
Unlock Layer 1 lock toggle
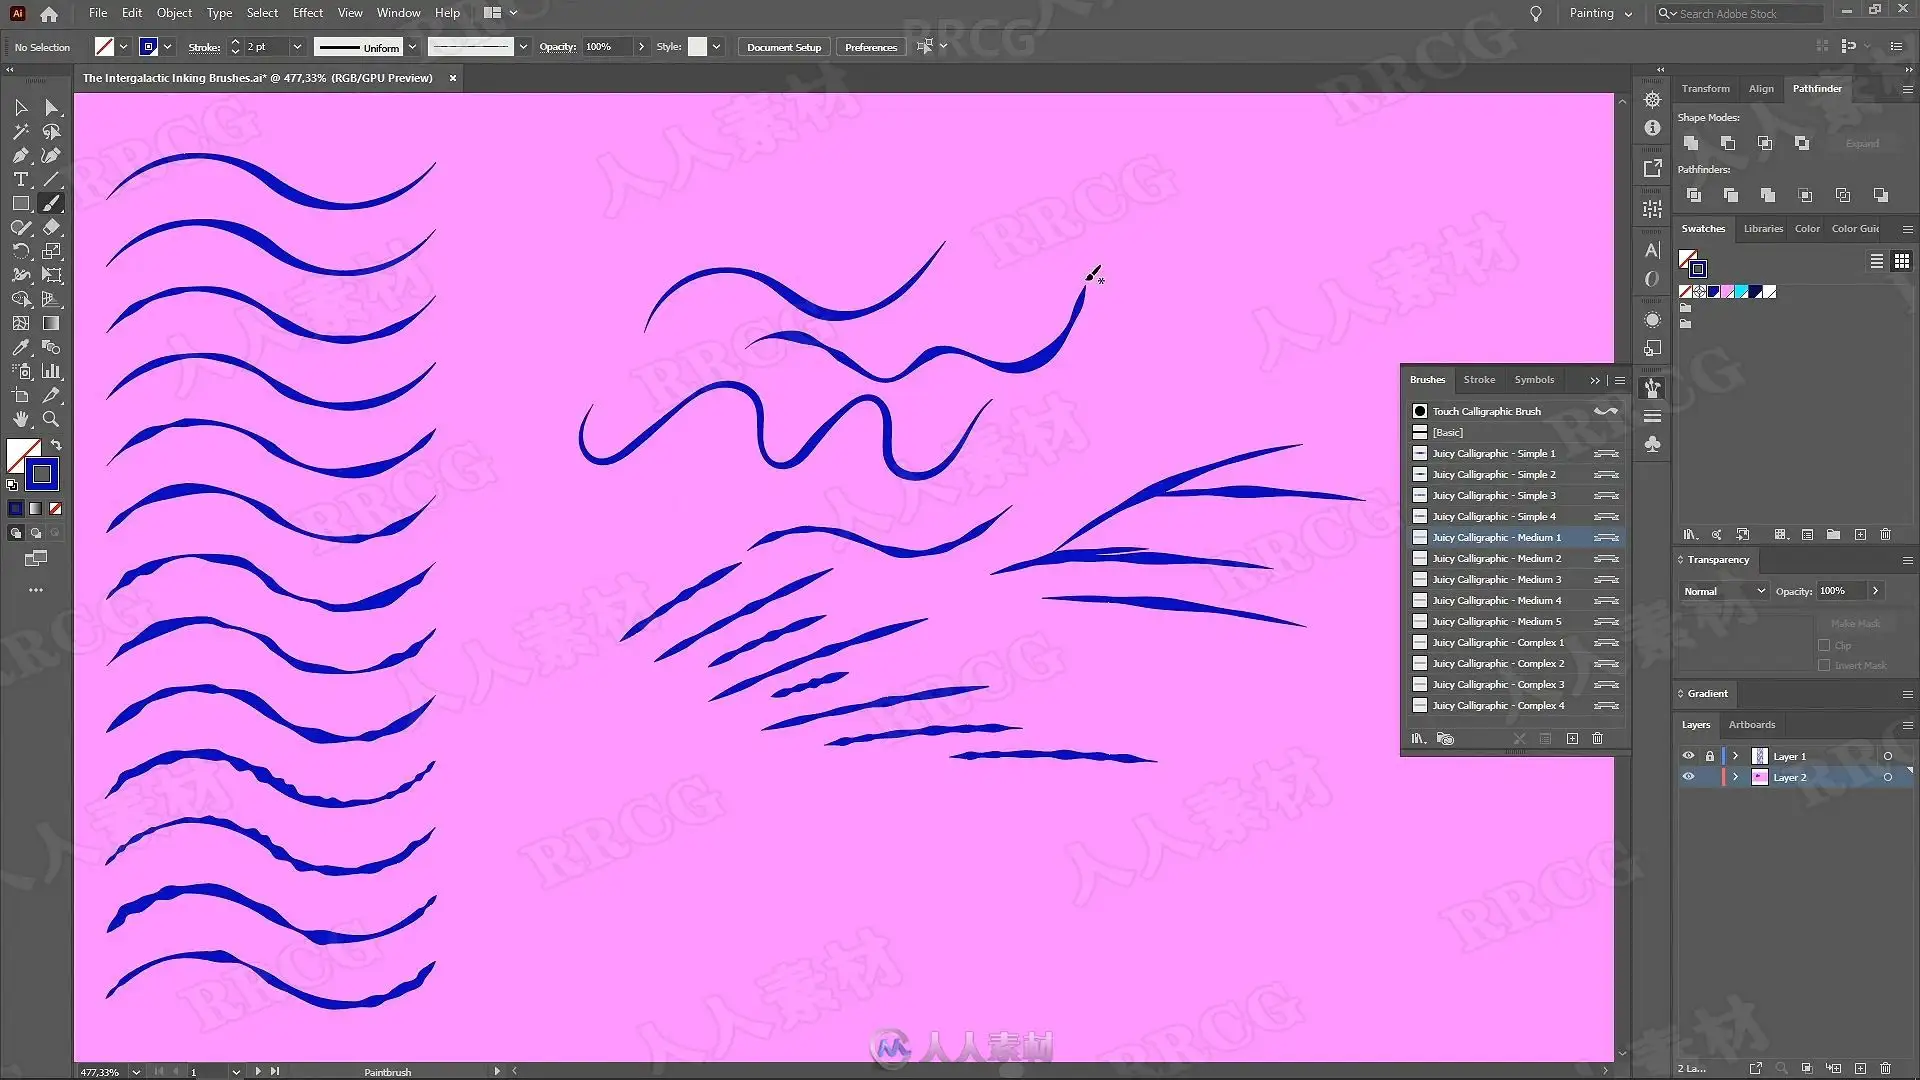pos(1710,756)
